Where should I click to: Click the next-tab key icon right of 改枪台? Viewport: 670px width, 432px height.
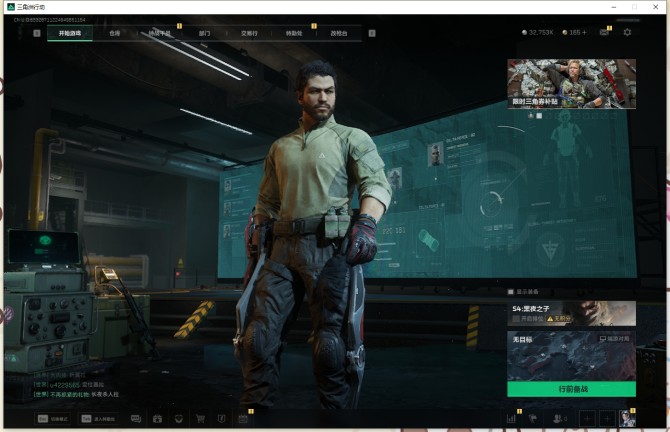(372, 33)
